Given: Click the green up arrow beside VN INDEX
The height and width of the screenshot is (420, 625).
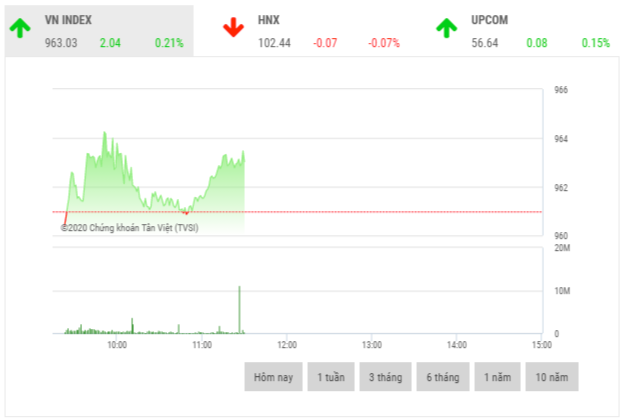Looking at the screenshot, I should pos(20,28).
